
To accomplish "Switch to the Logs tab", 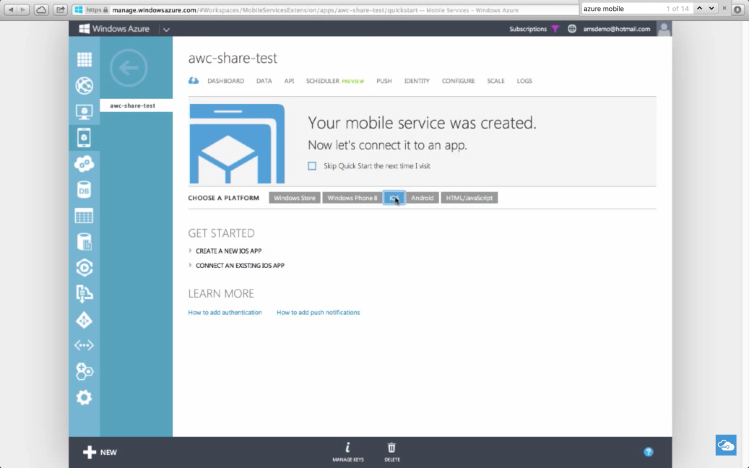I will click(x=524, y=81).
